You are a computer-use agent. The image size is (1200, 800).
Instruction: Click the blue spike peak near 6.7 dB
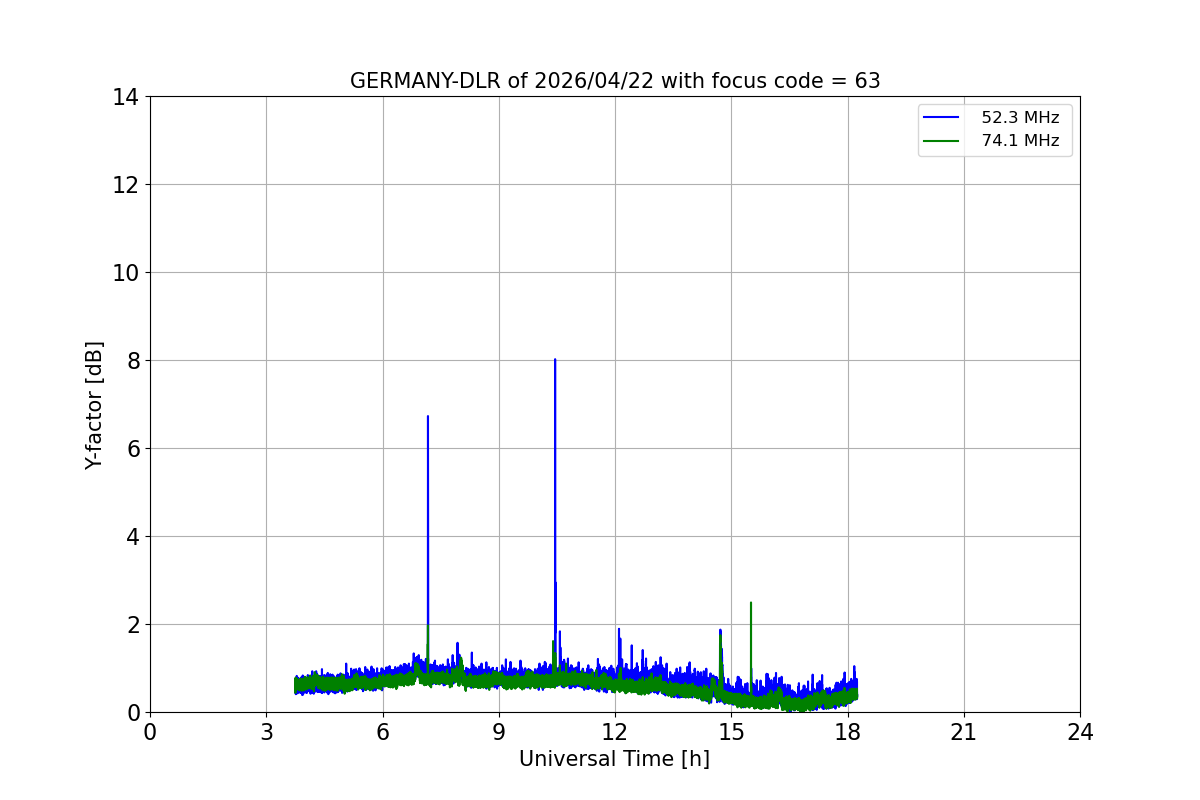click(x=428, y=417)
